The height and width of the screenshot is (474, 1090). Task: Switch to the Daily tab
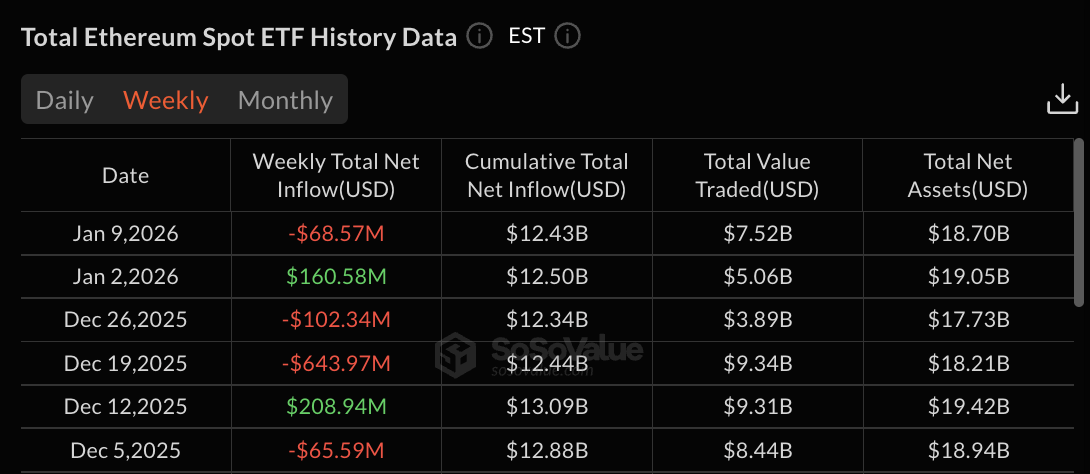[65, 100]
